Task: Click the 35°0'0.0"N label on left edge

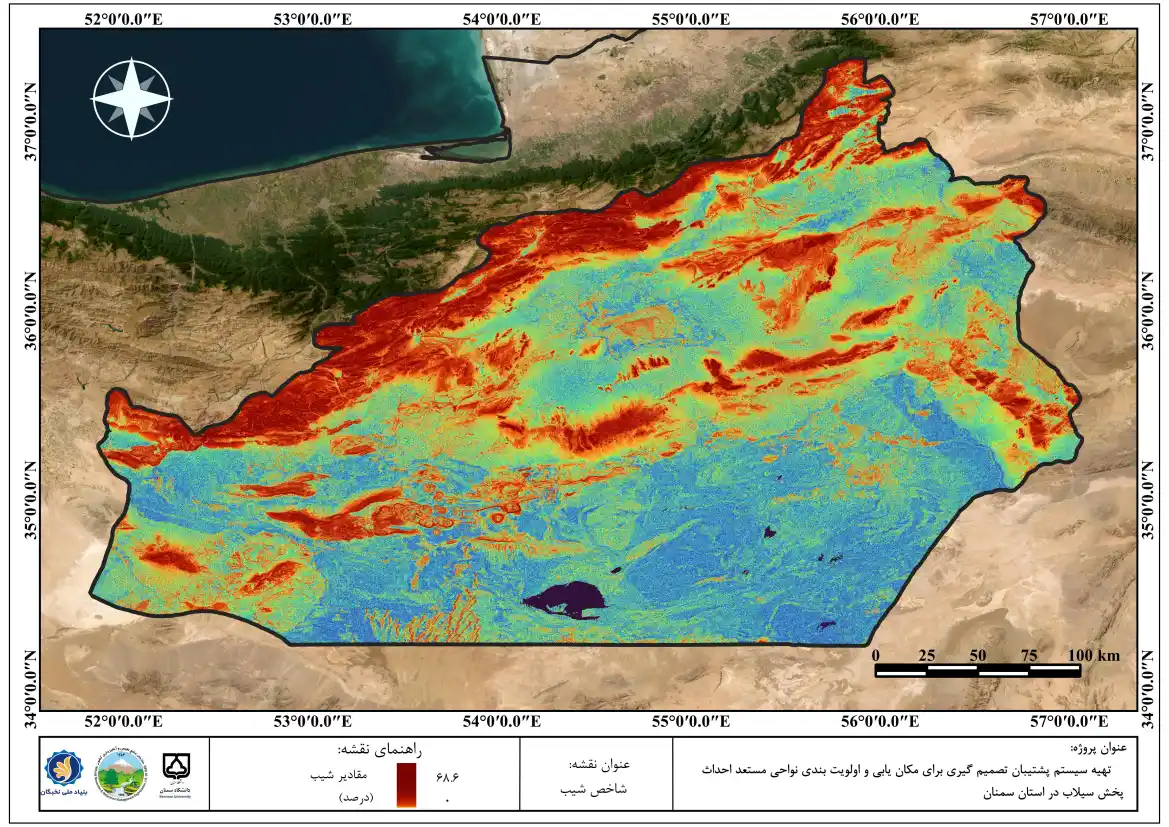Action: pos(30,500)
